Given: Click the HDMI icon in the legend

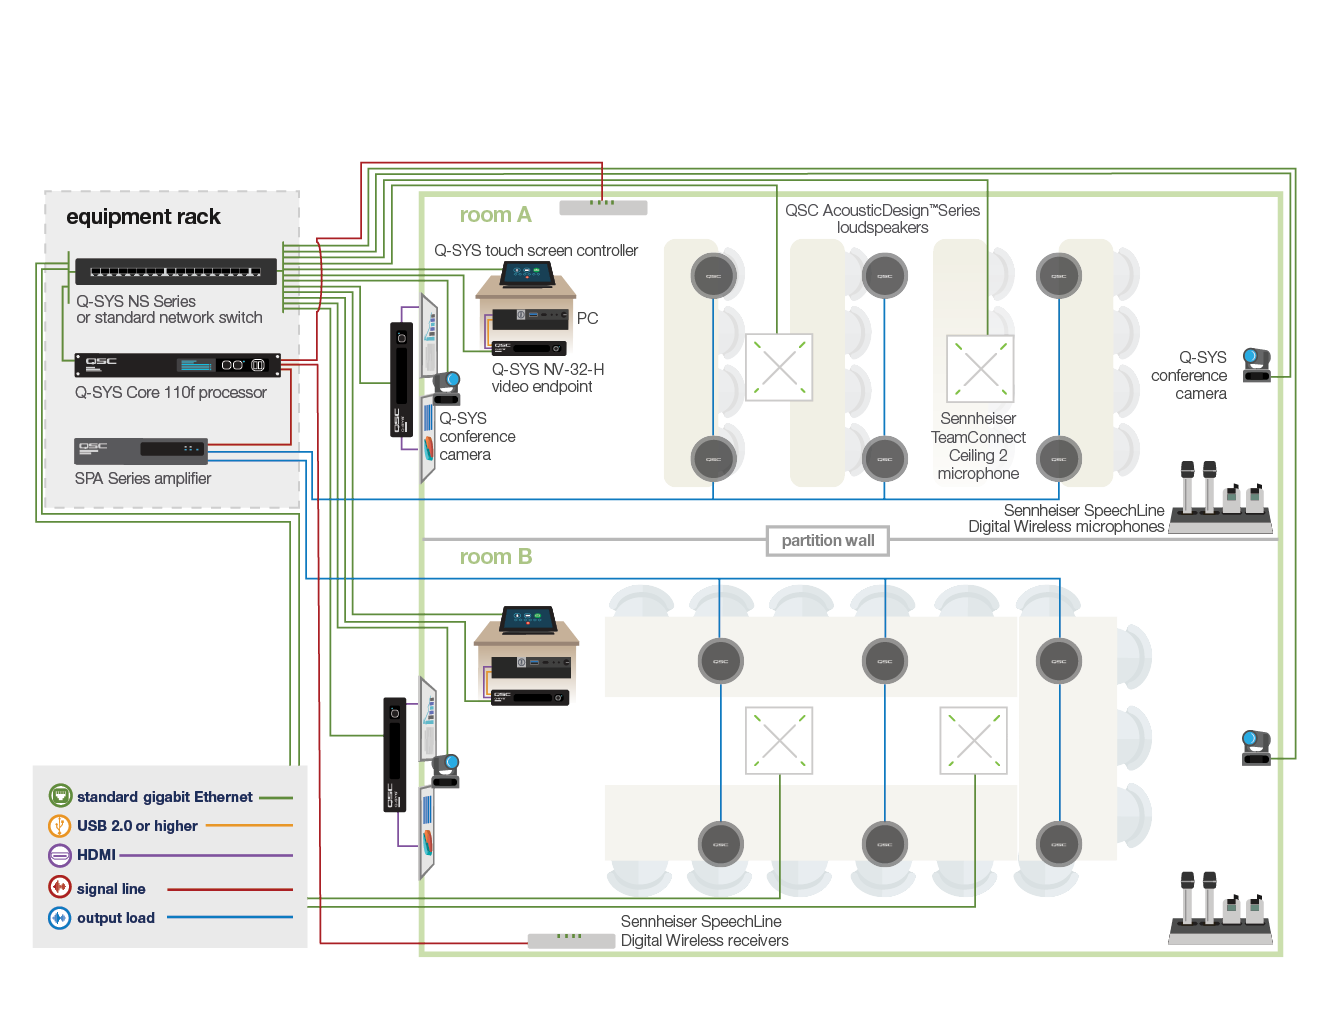Looking at the screenshot, I should (x=60, y=855).
